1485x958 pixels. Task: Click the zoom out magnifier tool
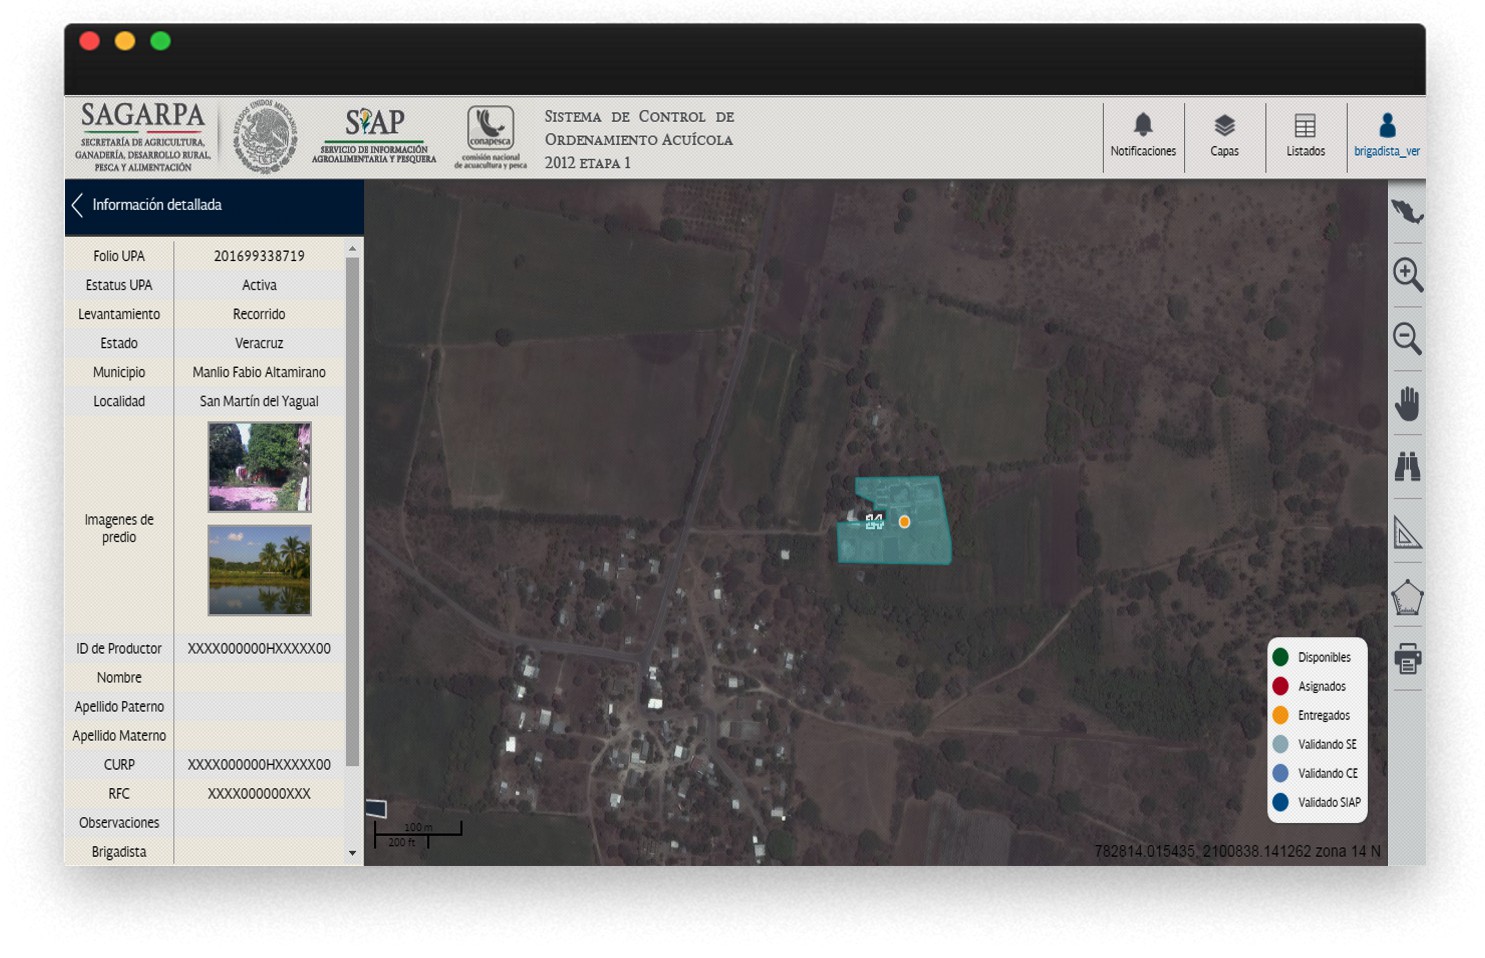point(1407,339)
